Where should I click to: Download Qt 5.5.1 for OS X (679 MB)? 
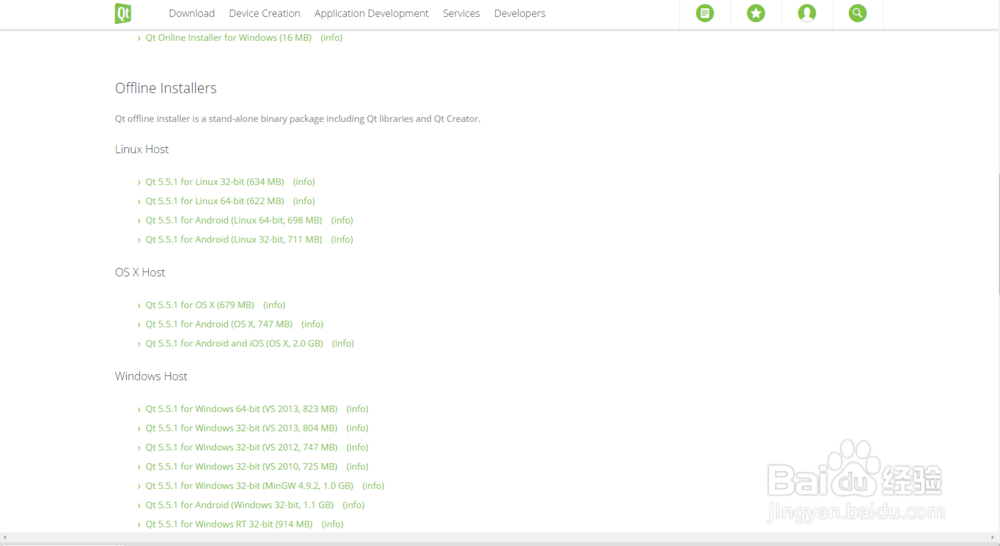[200, 305]
